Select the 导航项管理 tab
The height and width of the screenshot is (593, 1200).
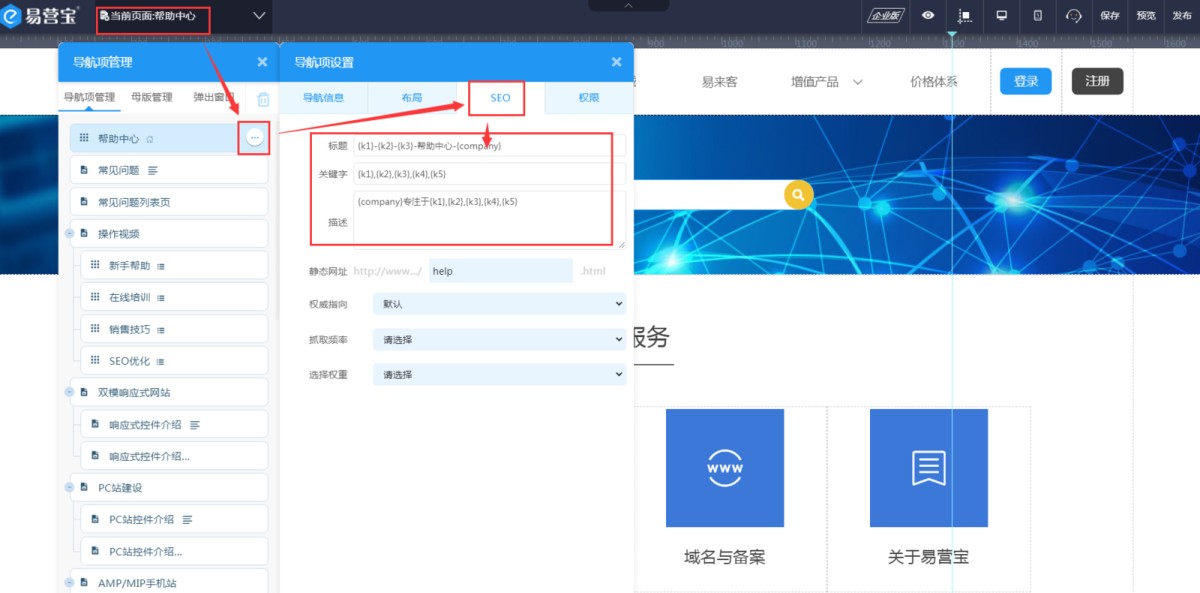[x=89, y=98]
